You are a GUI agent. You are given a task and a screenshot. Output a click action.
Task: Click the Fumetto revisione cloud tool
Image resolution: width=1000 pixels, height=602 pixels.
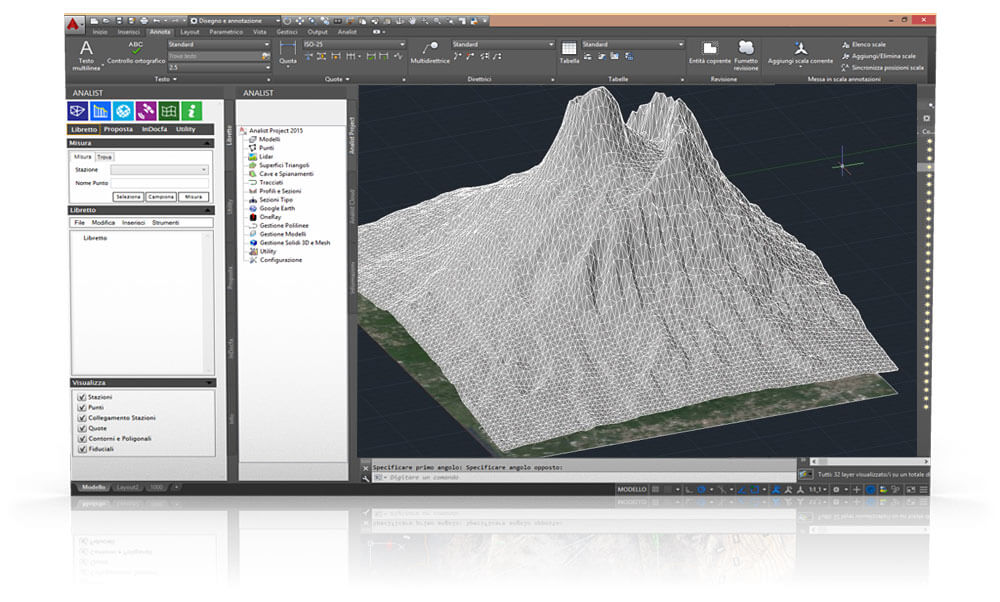coord(746,55)
